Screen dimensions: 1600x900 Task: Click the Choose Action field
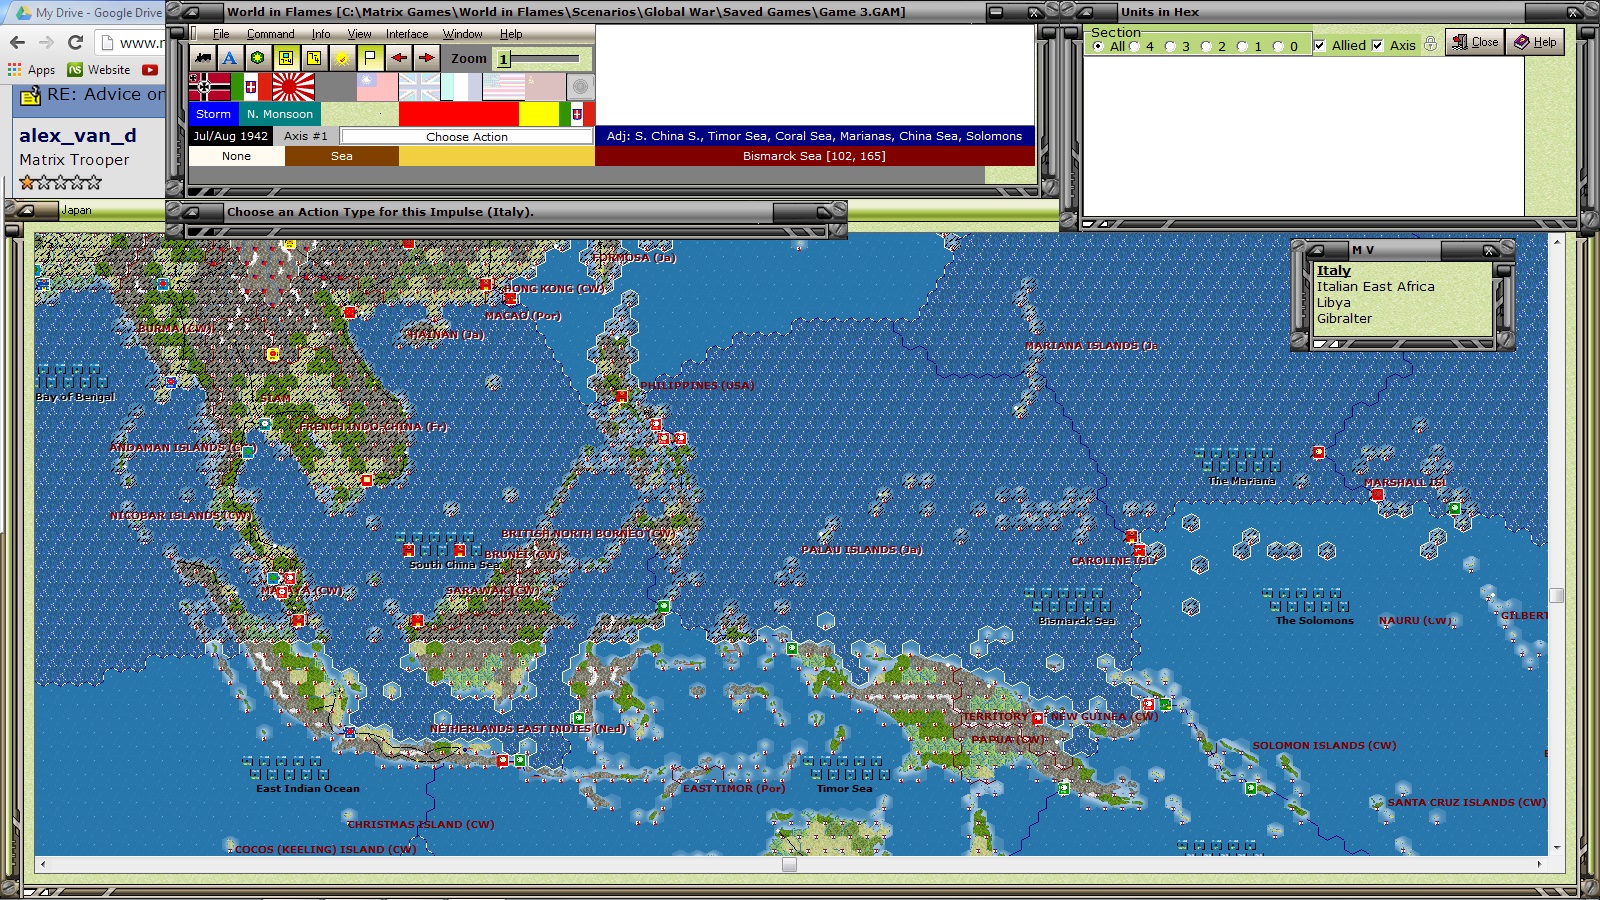466,136
